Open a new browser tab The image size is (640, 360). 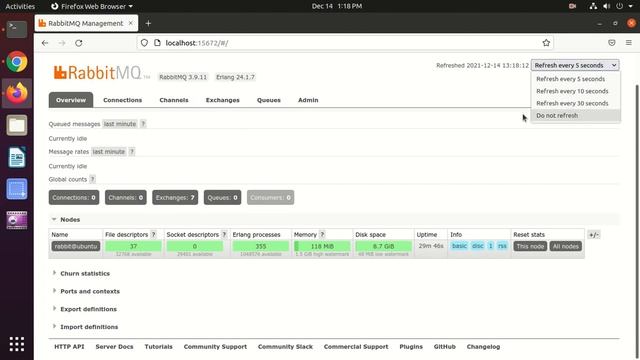tap(148, 24)
